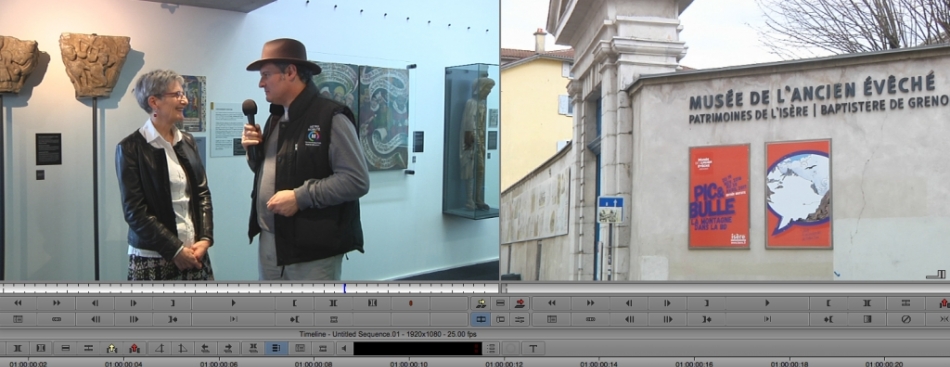The image size is (950, 367).
Task: Open the Title tool with the T icon
Action: pos(533,348)
